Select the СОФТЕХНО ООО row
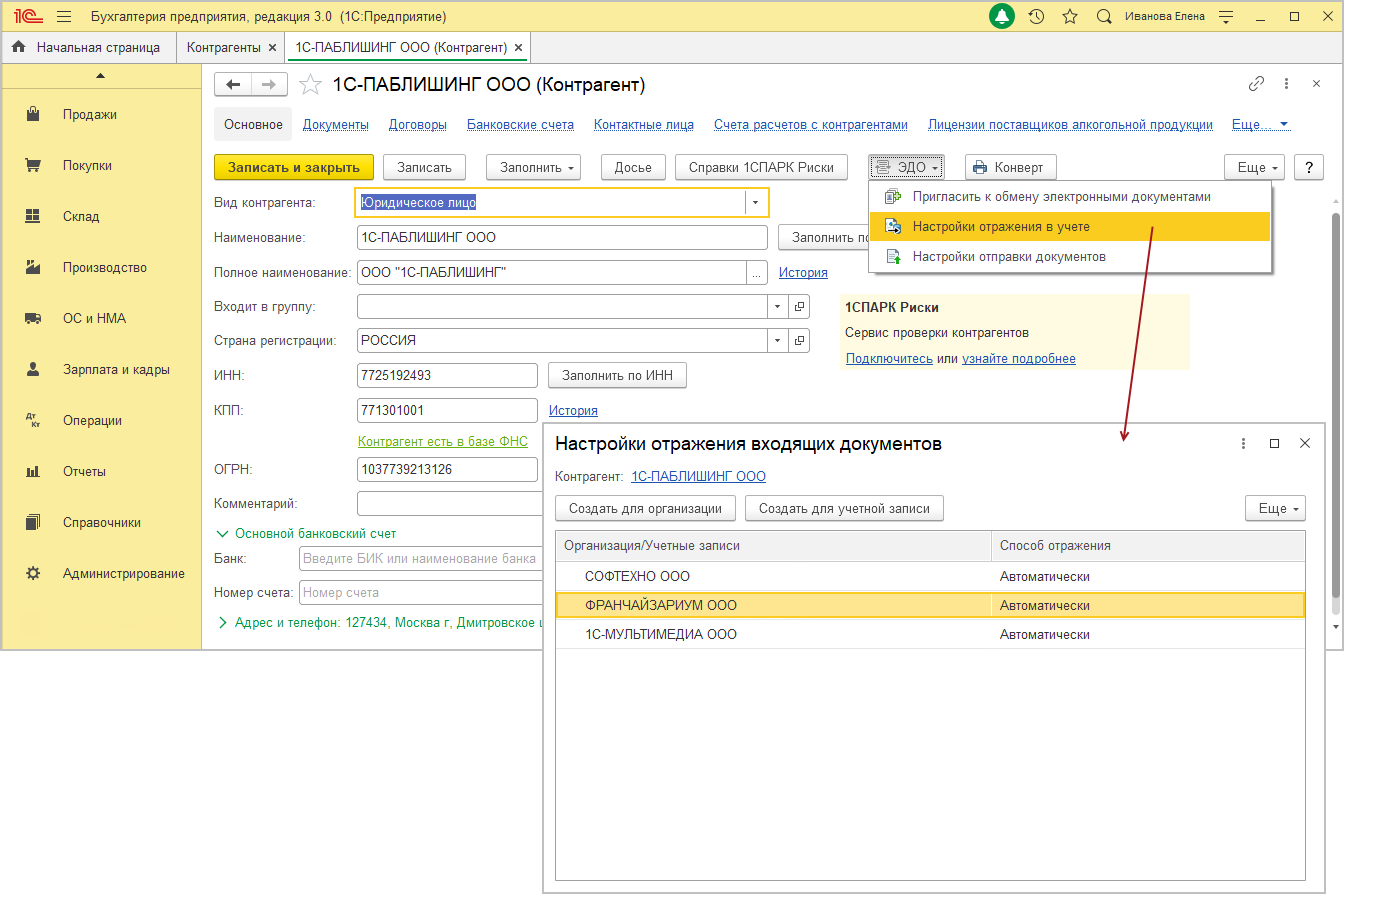This screenshot has width=1393, height=900. tap(930, 576)
